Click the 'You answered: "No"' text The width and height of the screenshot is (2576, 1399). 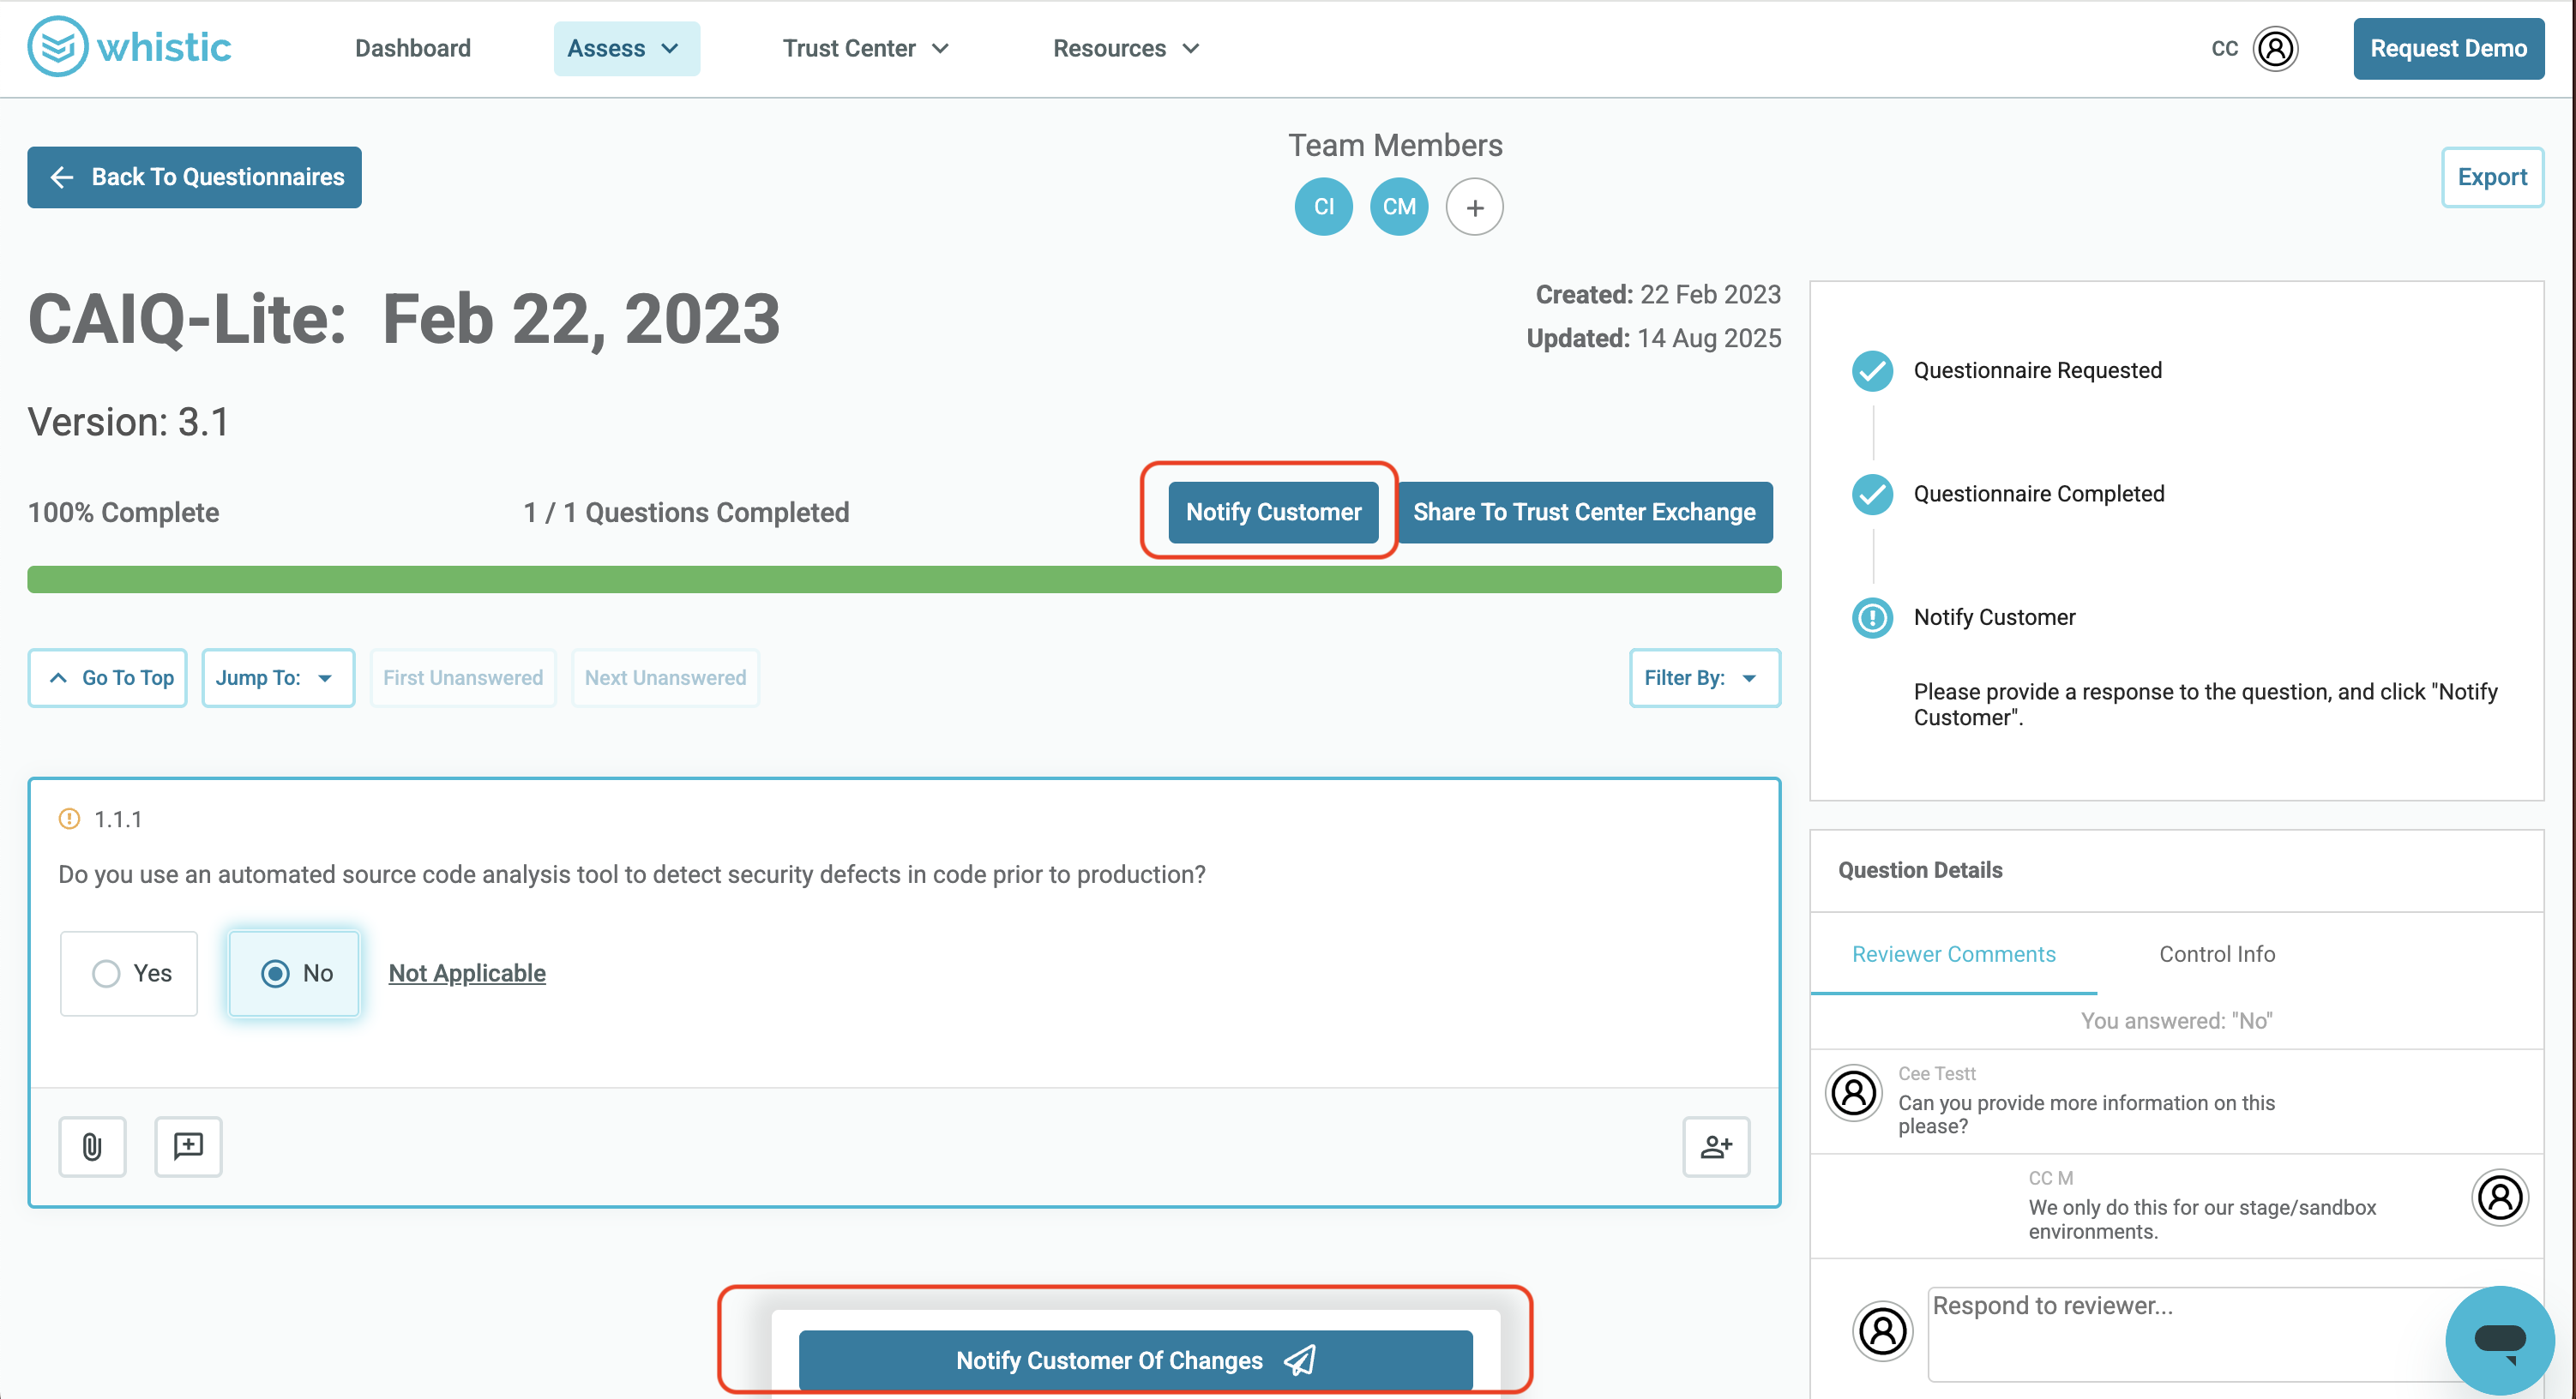point(2176,1020)
